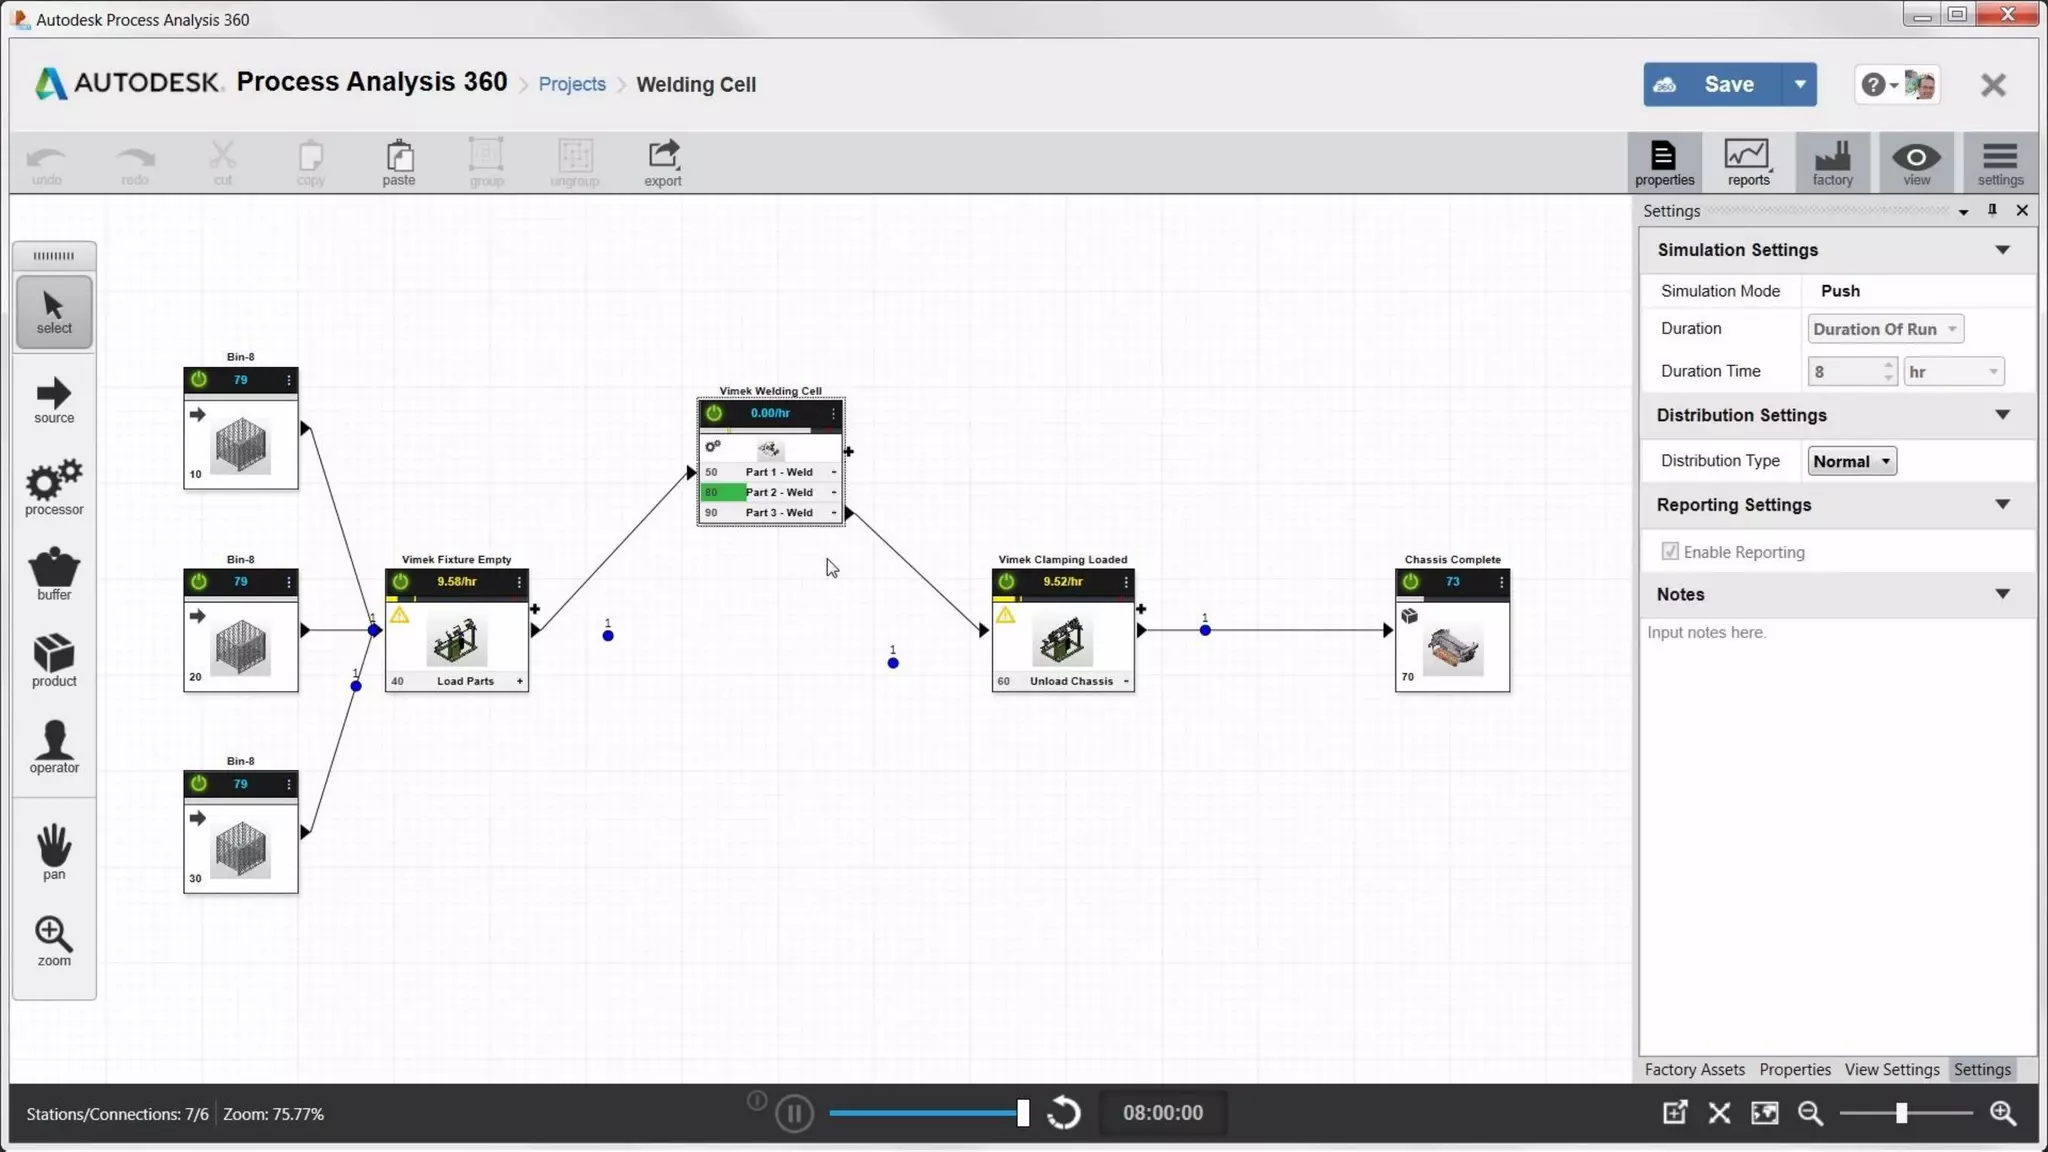This screenshot has width=2048, height=1152.
Task: Activate the pan hand tool
Action: (x=54, y=852)
